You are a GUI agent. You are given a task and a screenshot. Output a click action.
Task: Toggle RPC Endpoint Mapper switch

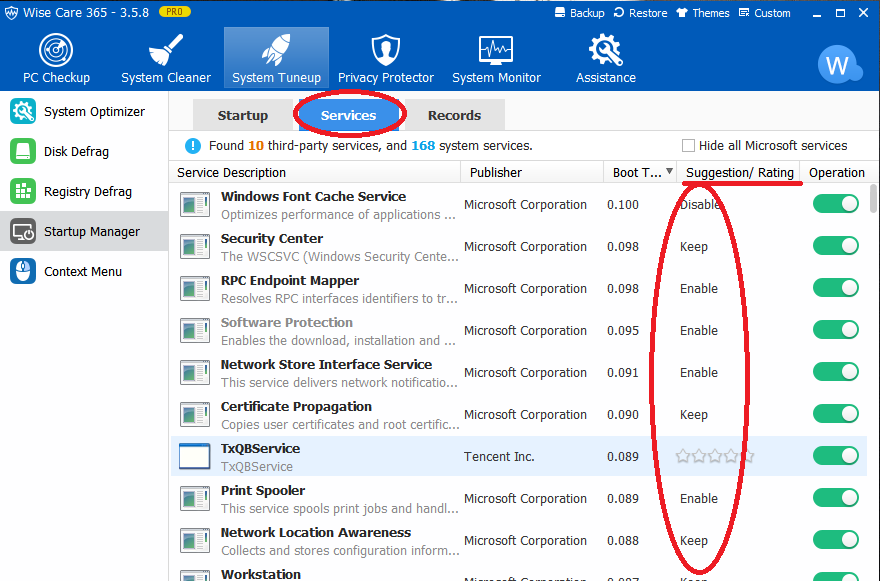coord(836,288)
